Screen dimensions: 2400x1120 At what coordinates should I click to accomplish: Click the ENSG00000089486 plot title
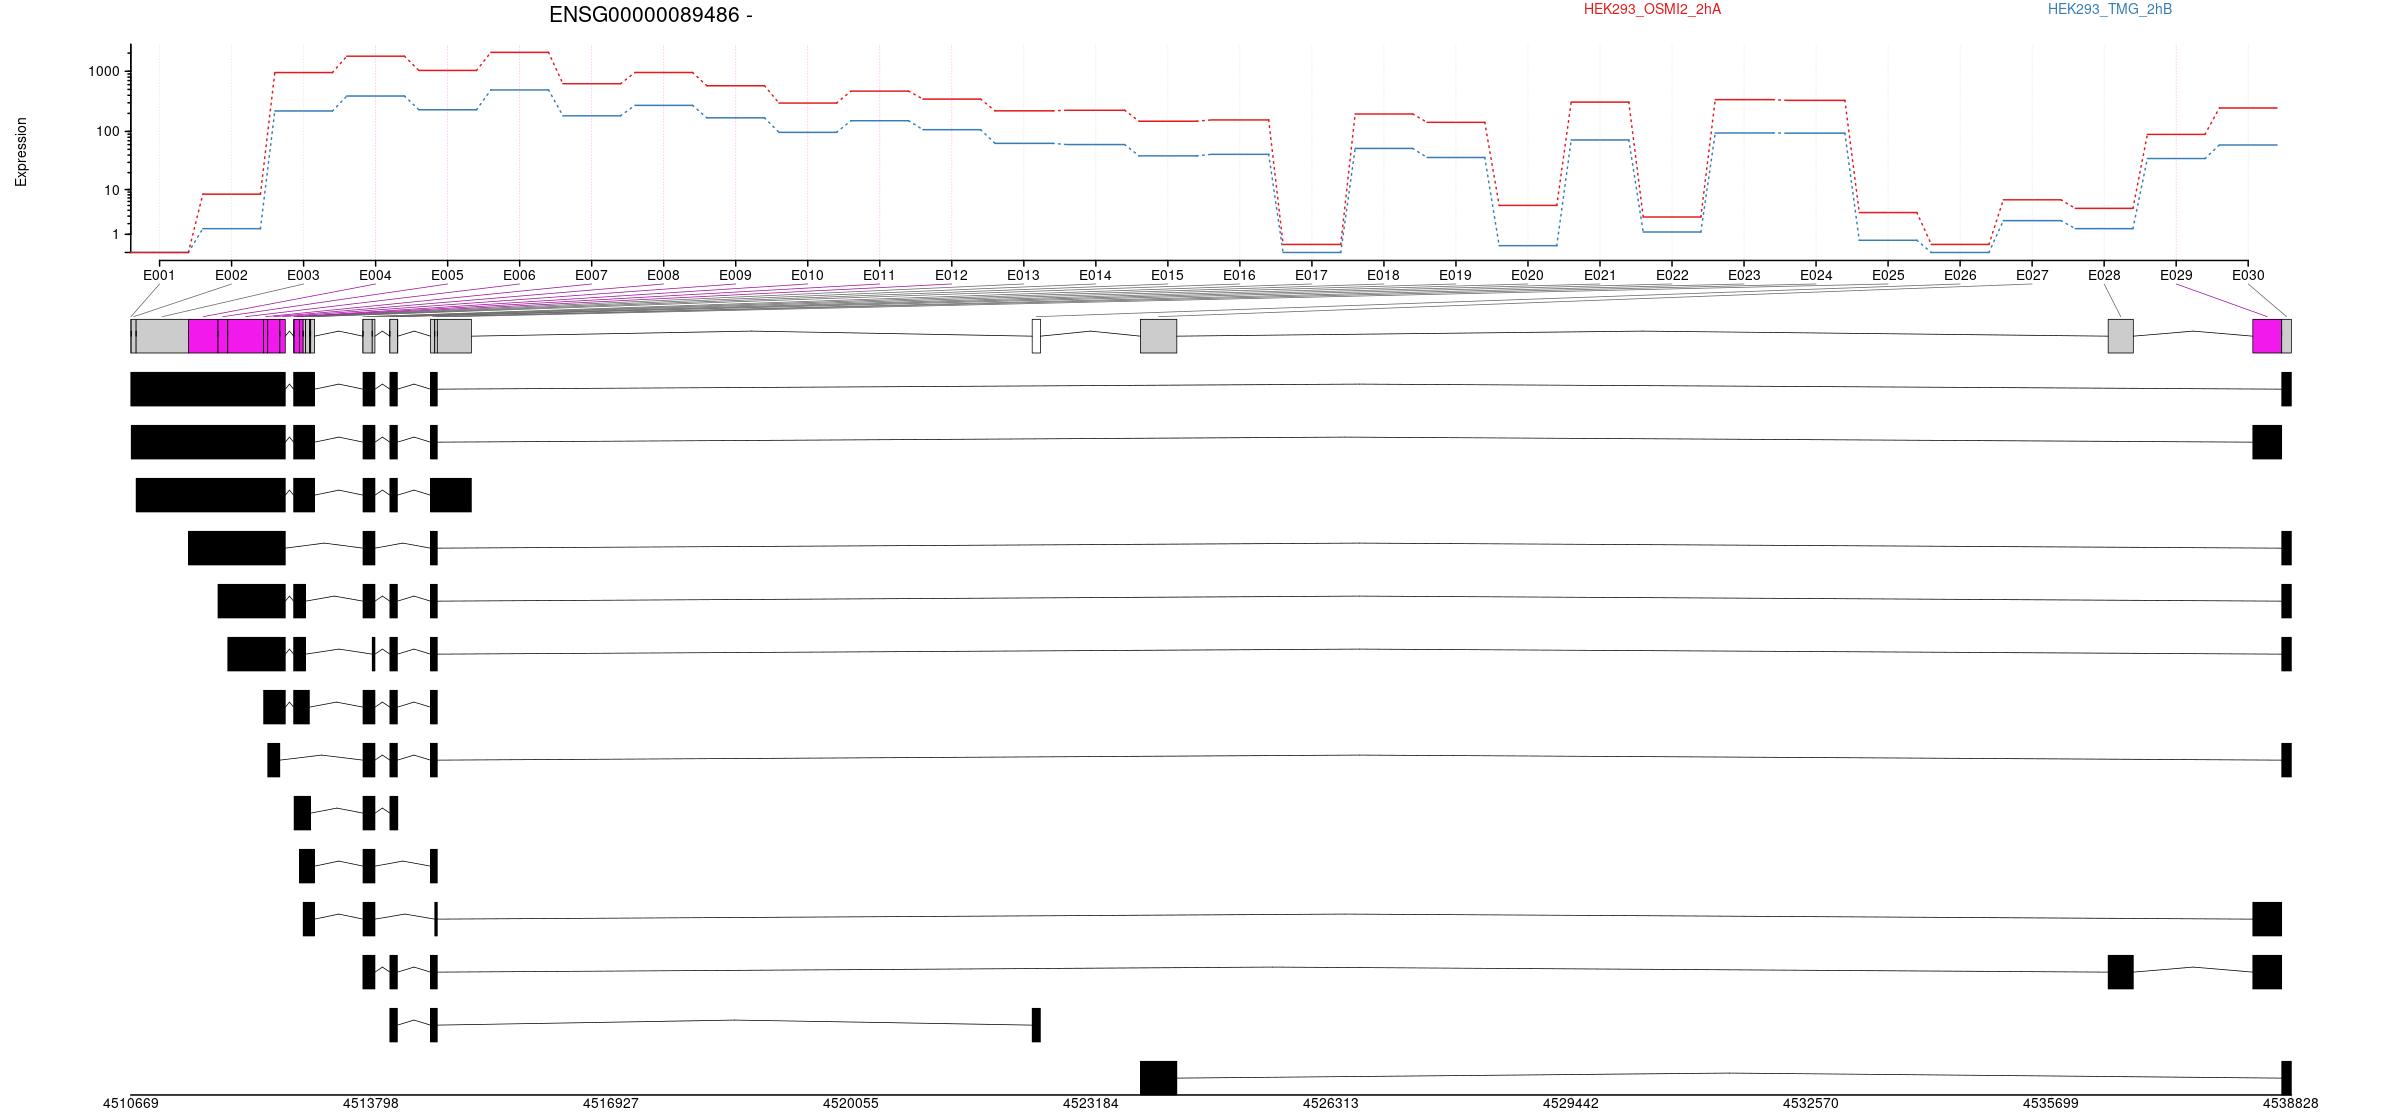(x=650, y=15)
